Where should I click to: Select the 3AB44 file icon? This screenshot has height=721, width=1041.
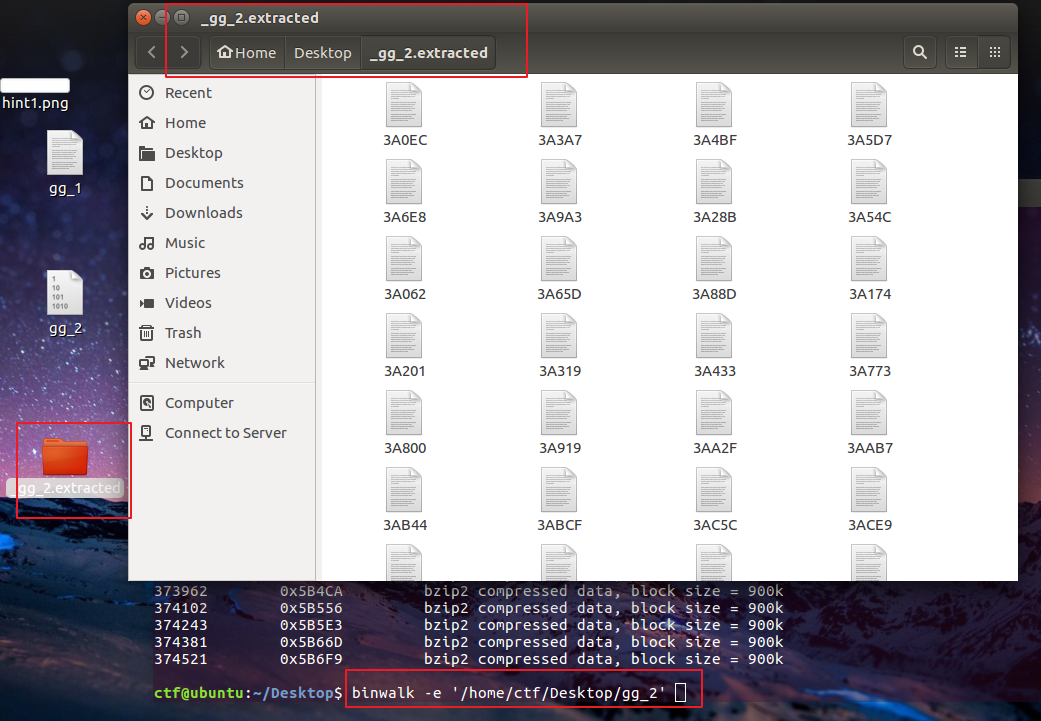pos(404,490)
